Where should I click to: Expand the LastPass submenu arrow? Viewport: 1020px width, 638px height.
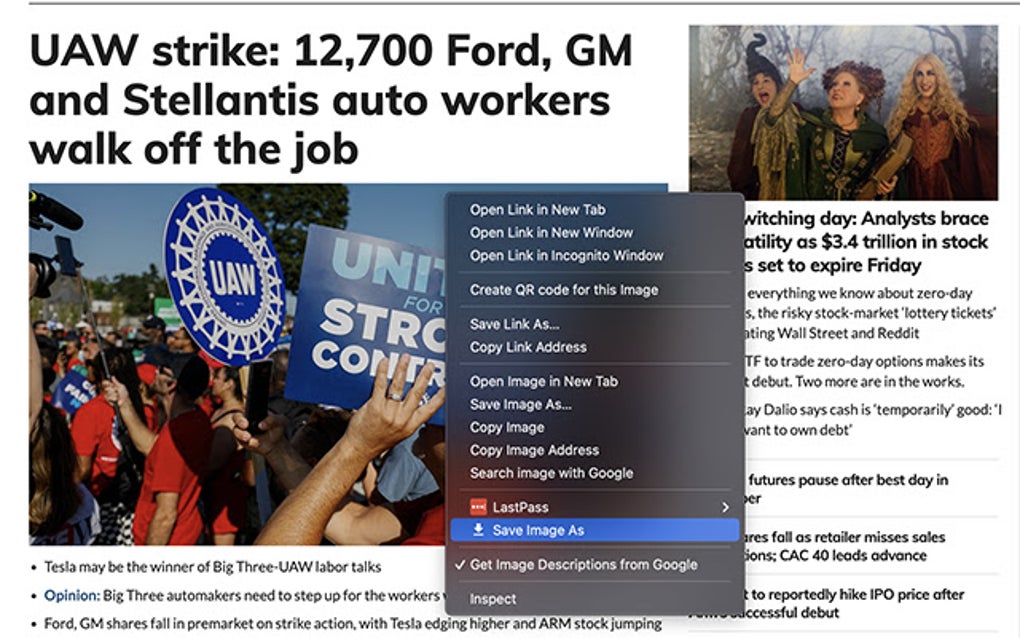click(725, 507)
